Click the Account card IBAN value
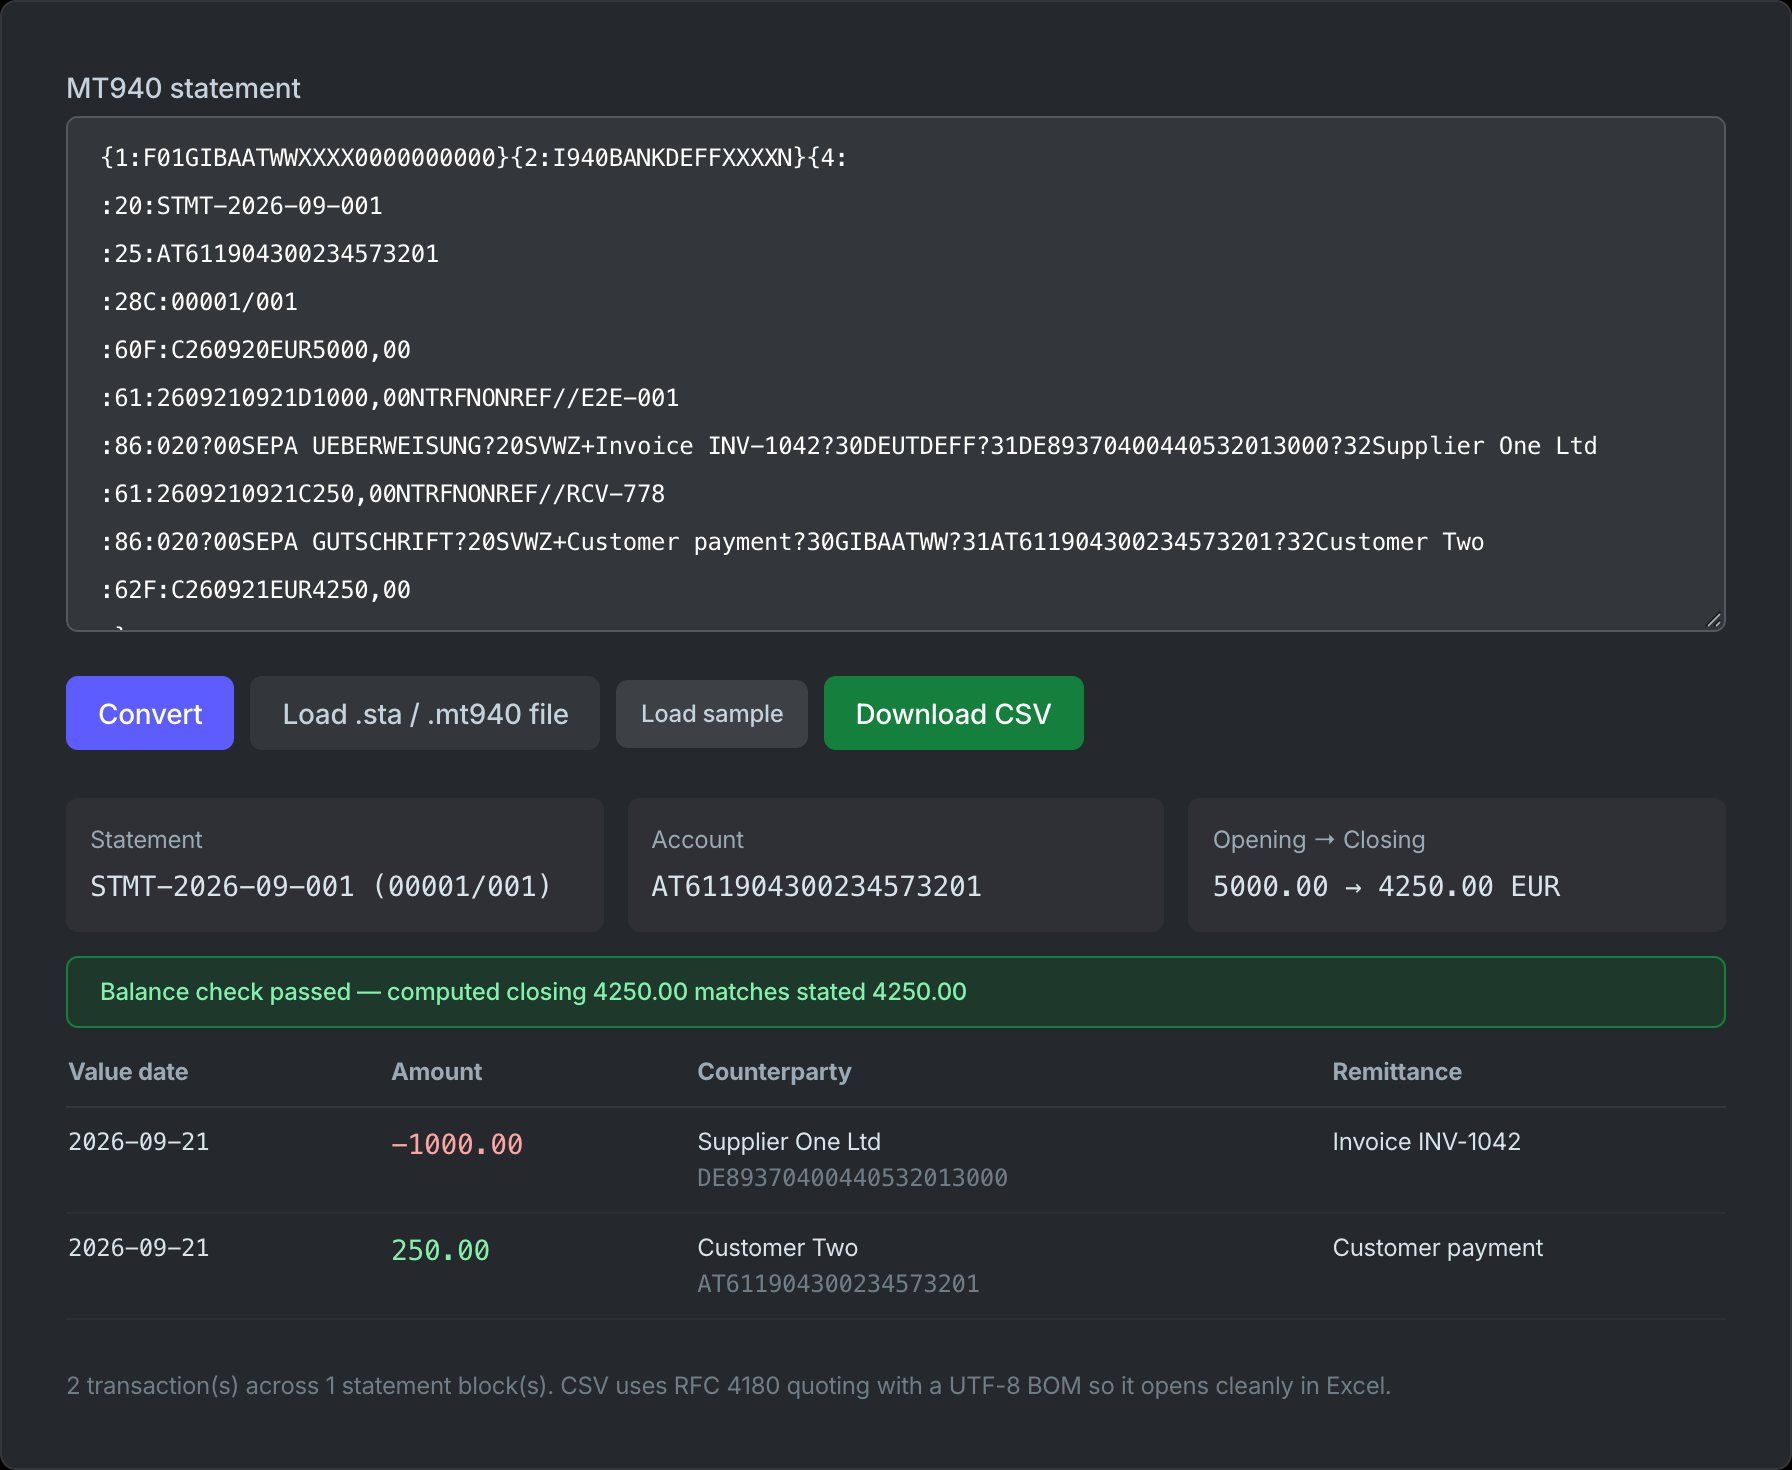Image resolution: width=1792 pixels, height=1470 pixels. click(817, 886)
